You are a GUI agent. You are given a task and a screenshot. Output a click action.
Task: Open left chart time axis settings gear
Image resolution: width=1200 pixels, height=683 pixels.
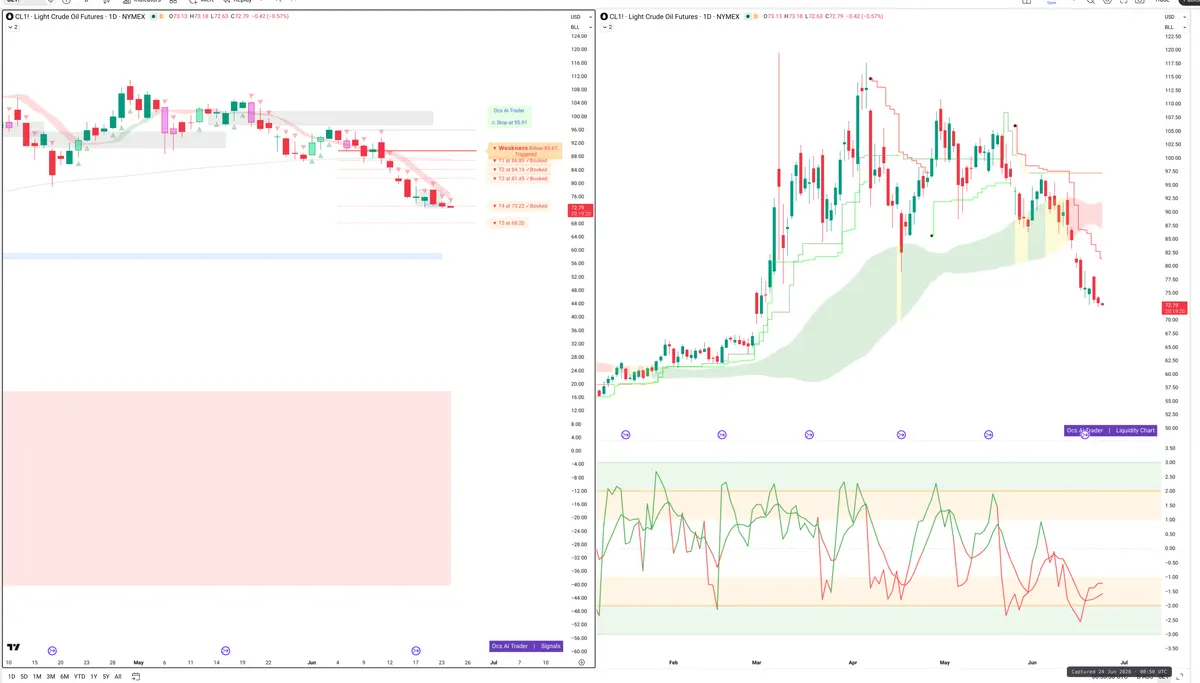click(x=581, y=662)
